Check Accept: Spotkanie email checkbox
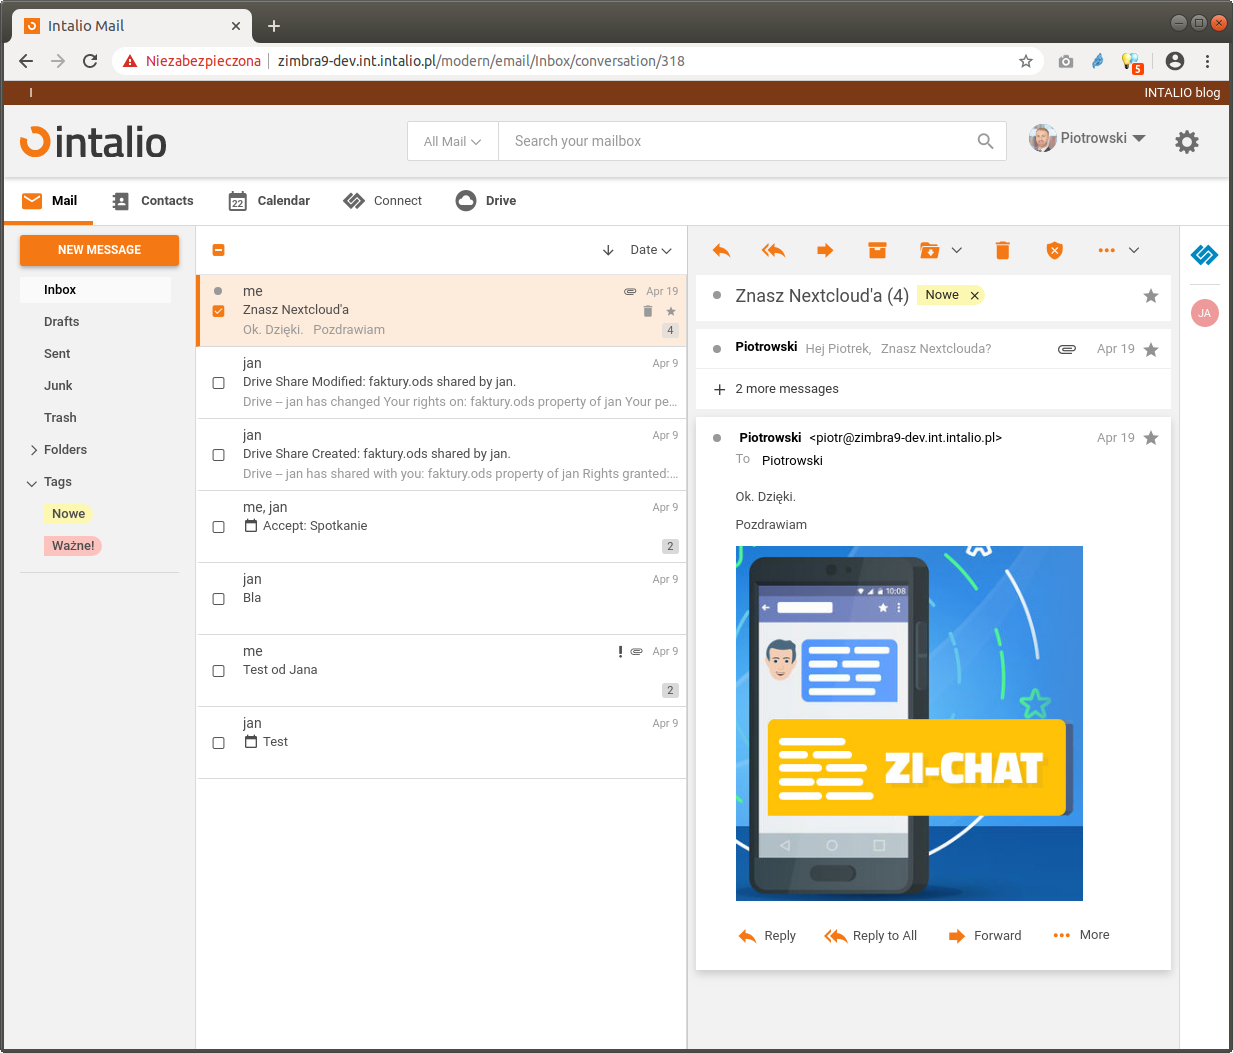The width and height of the screenshot is (1233, 1053). [218, 527]
